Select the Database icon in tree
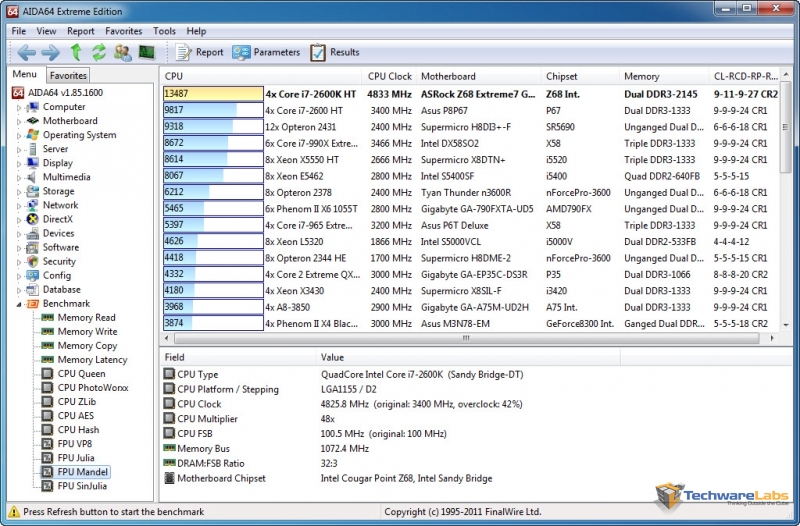 (33, 290)
